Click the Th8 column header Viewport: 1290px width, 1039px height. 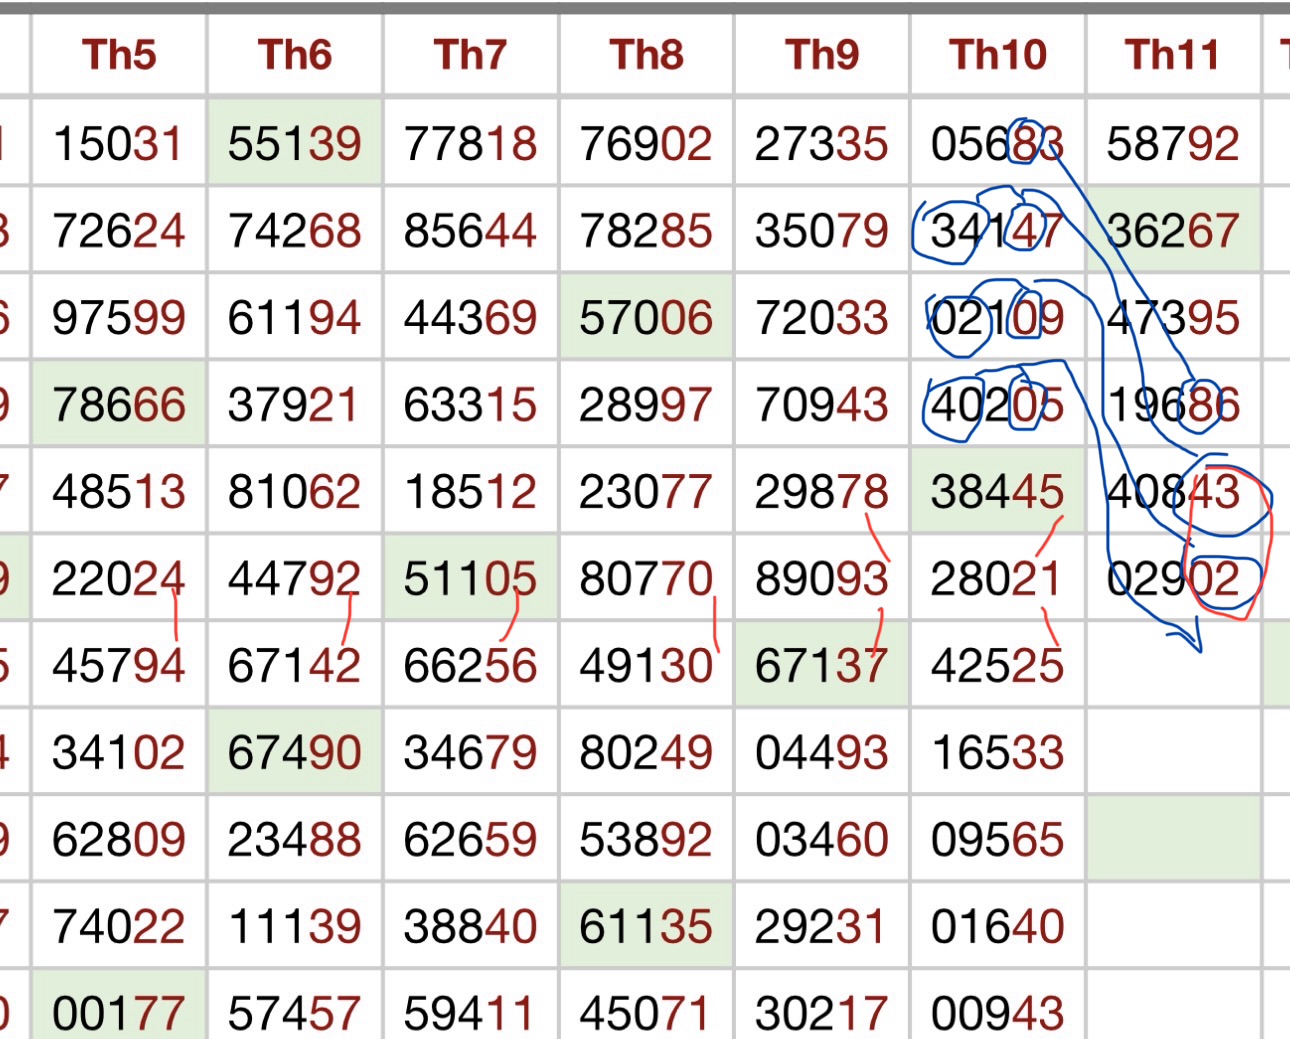coord(646,55)
